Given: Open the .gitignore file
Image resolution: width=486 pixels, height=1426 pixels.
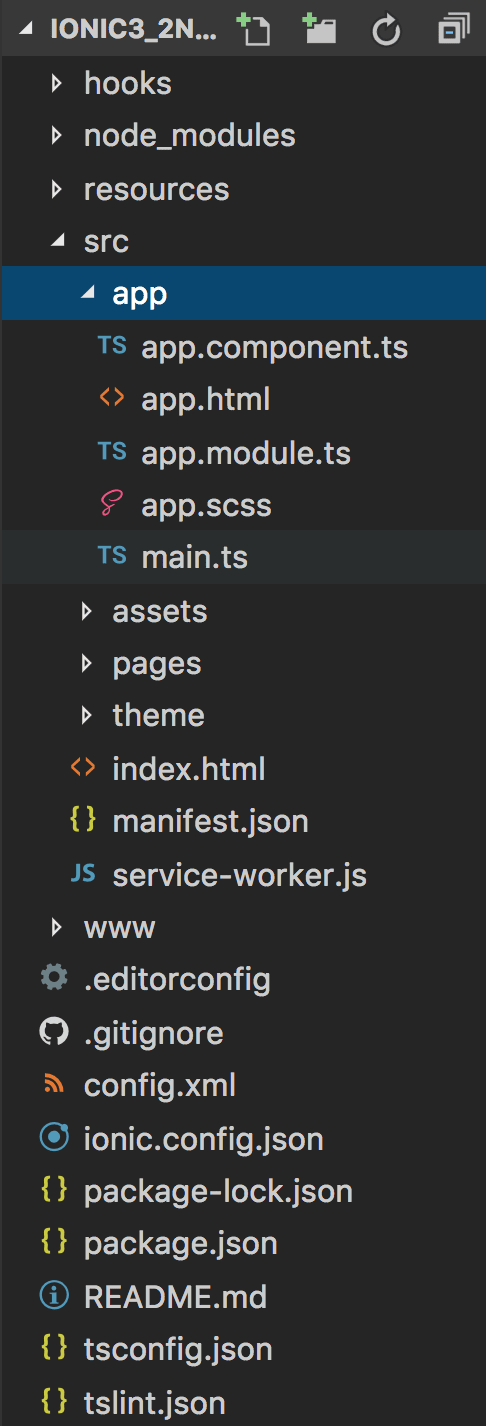Looking at the screenshot, I should [x=153, y=1032].
